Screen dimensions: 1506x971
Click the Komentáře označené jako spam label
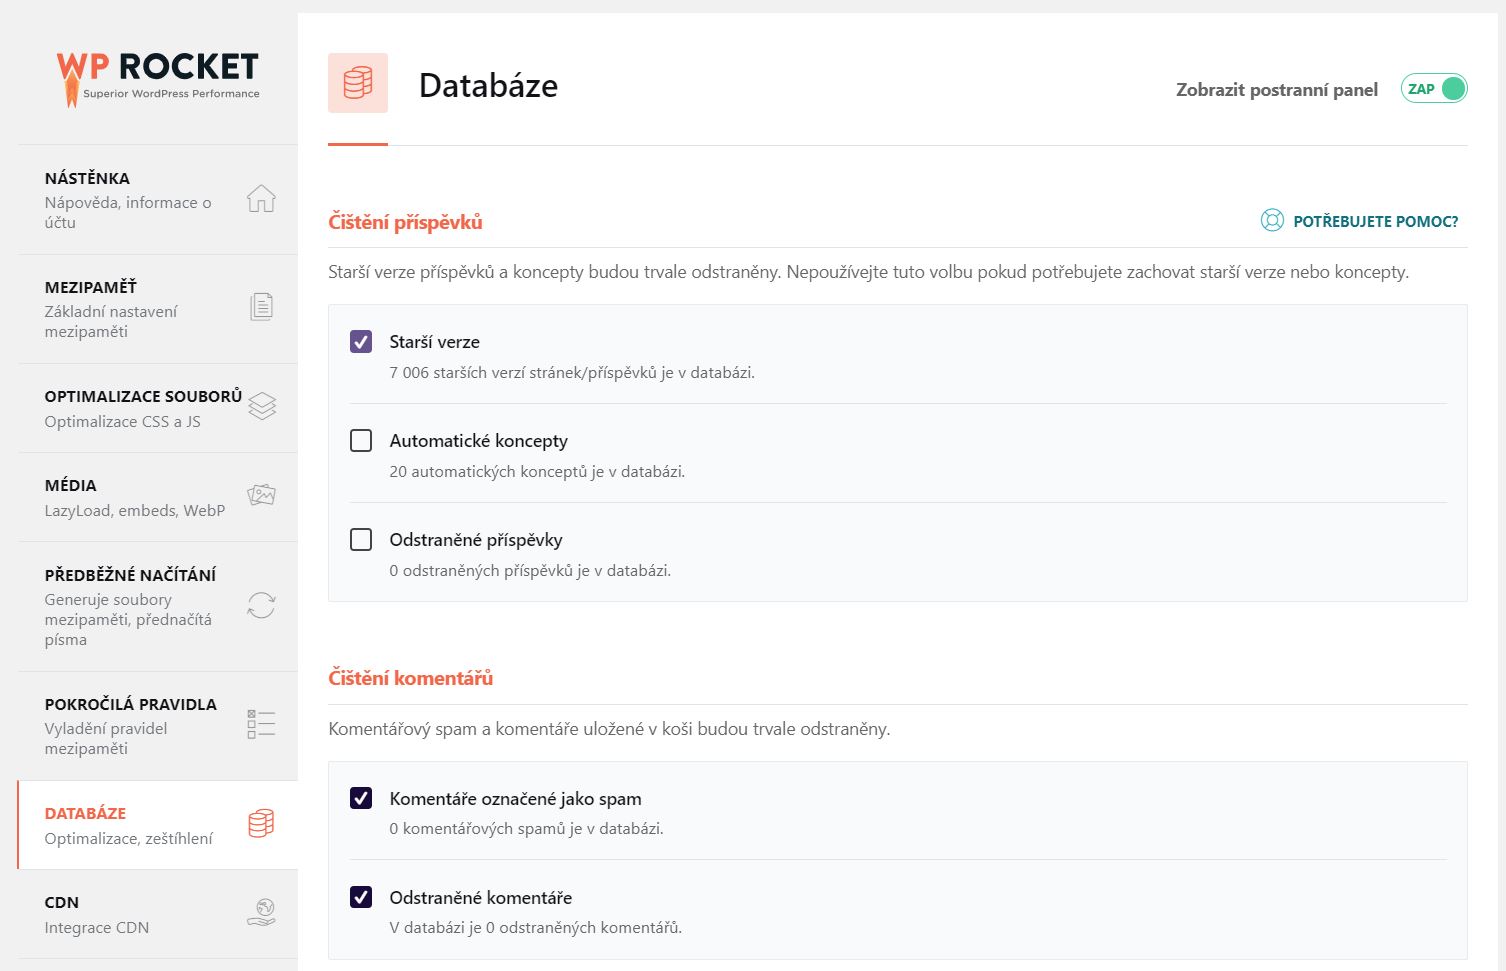(515, 799)
